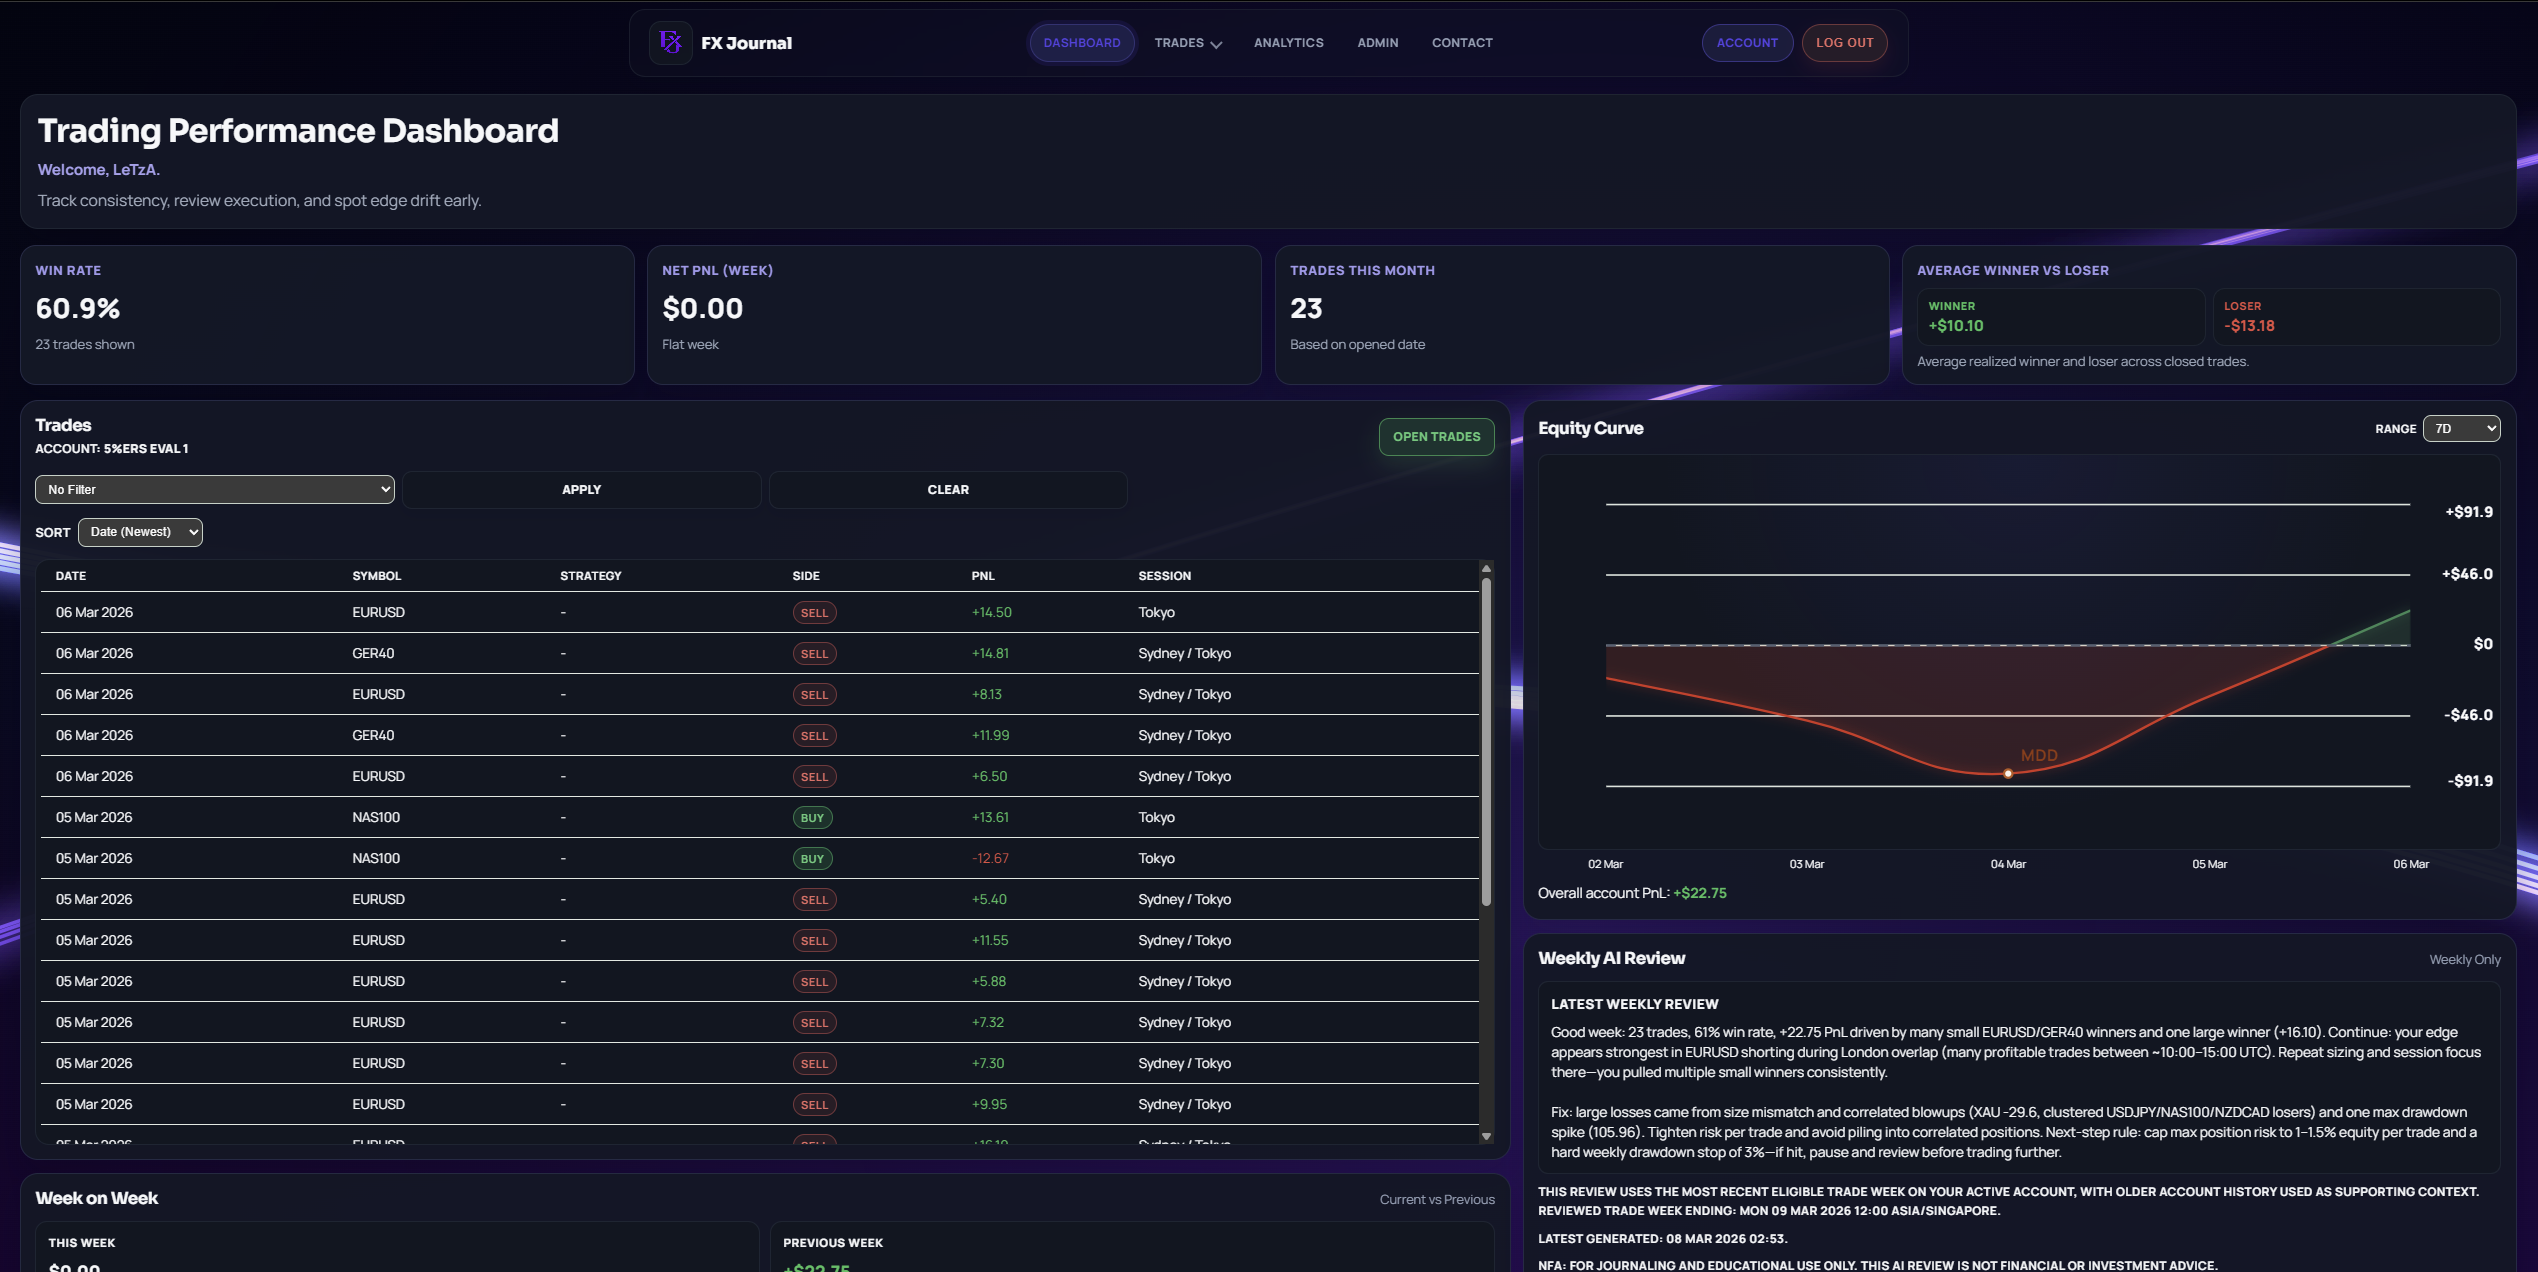Switch to the ANALYTICS page

tap(1288, 43)
